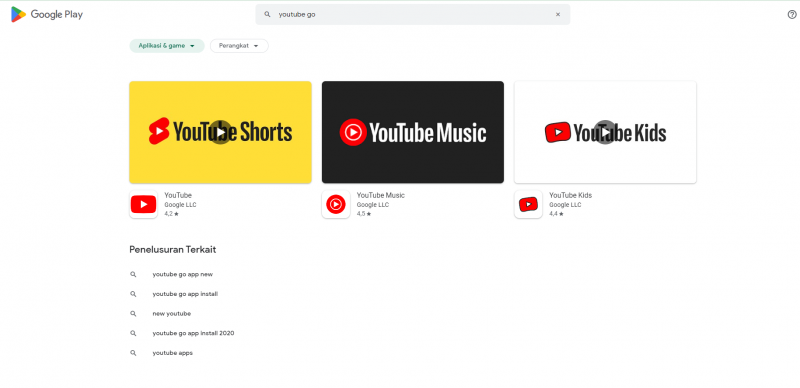This screenshot has width=800, height=388.
Task: Open the YouTube Music banner thumbnail
Action: (x=413, y=132)
